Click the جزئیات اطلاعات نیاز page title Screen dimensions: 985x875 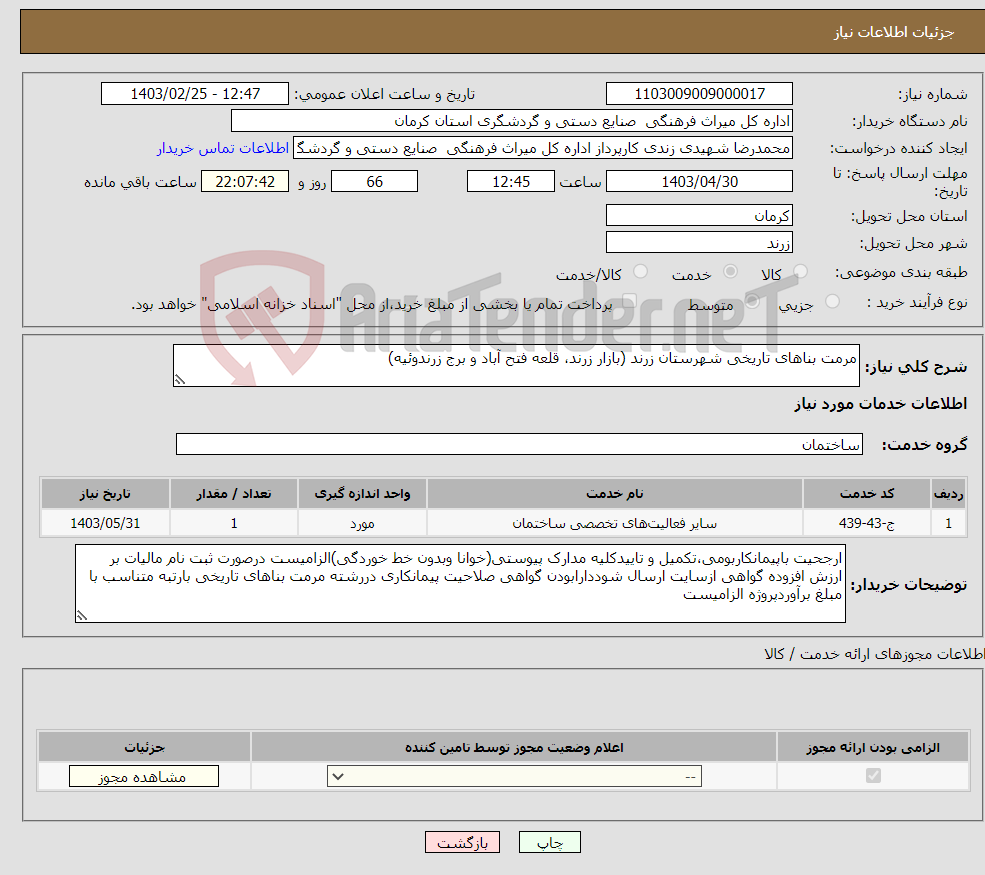tap(894, 32)
